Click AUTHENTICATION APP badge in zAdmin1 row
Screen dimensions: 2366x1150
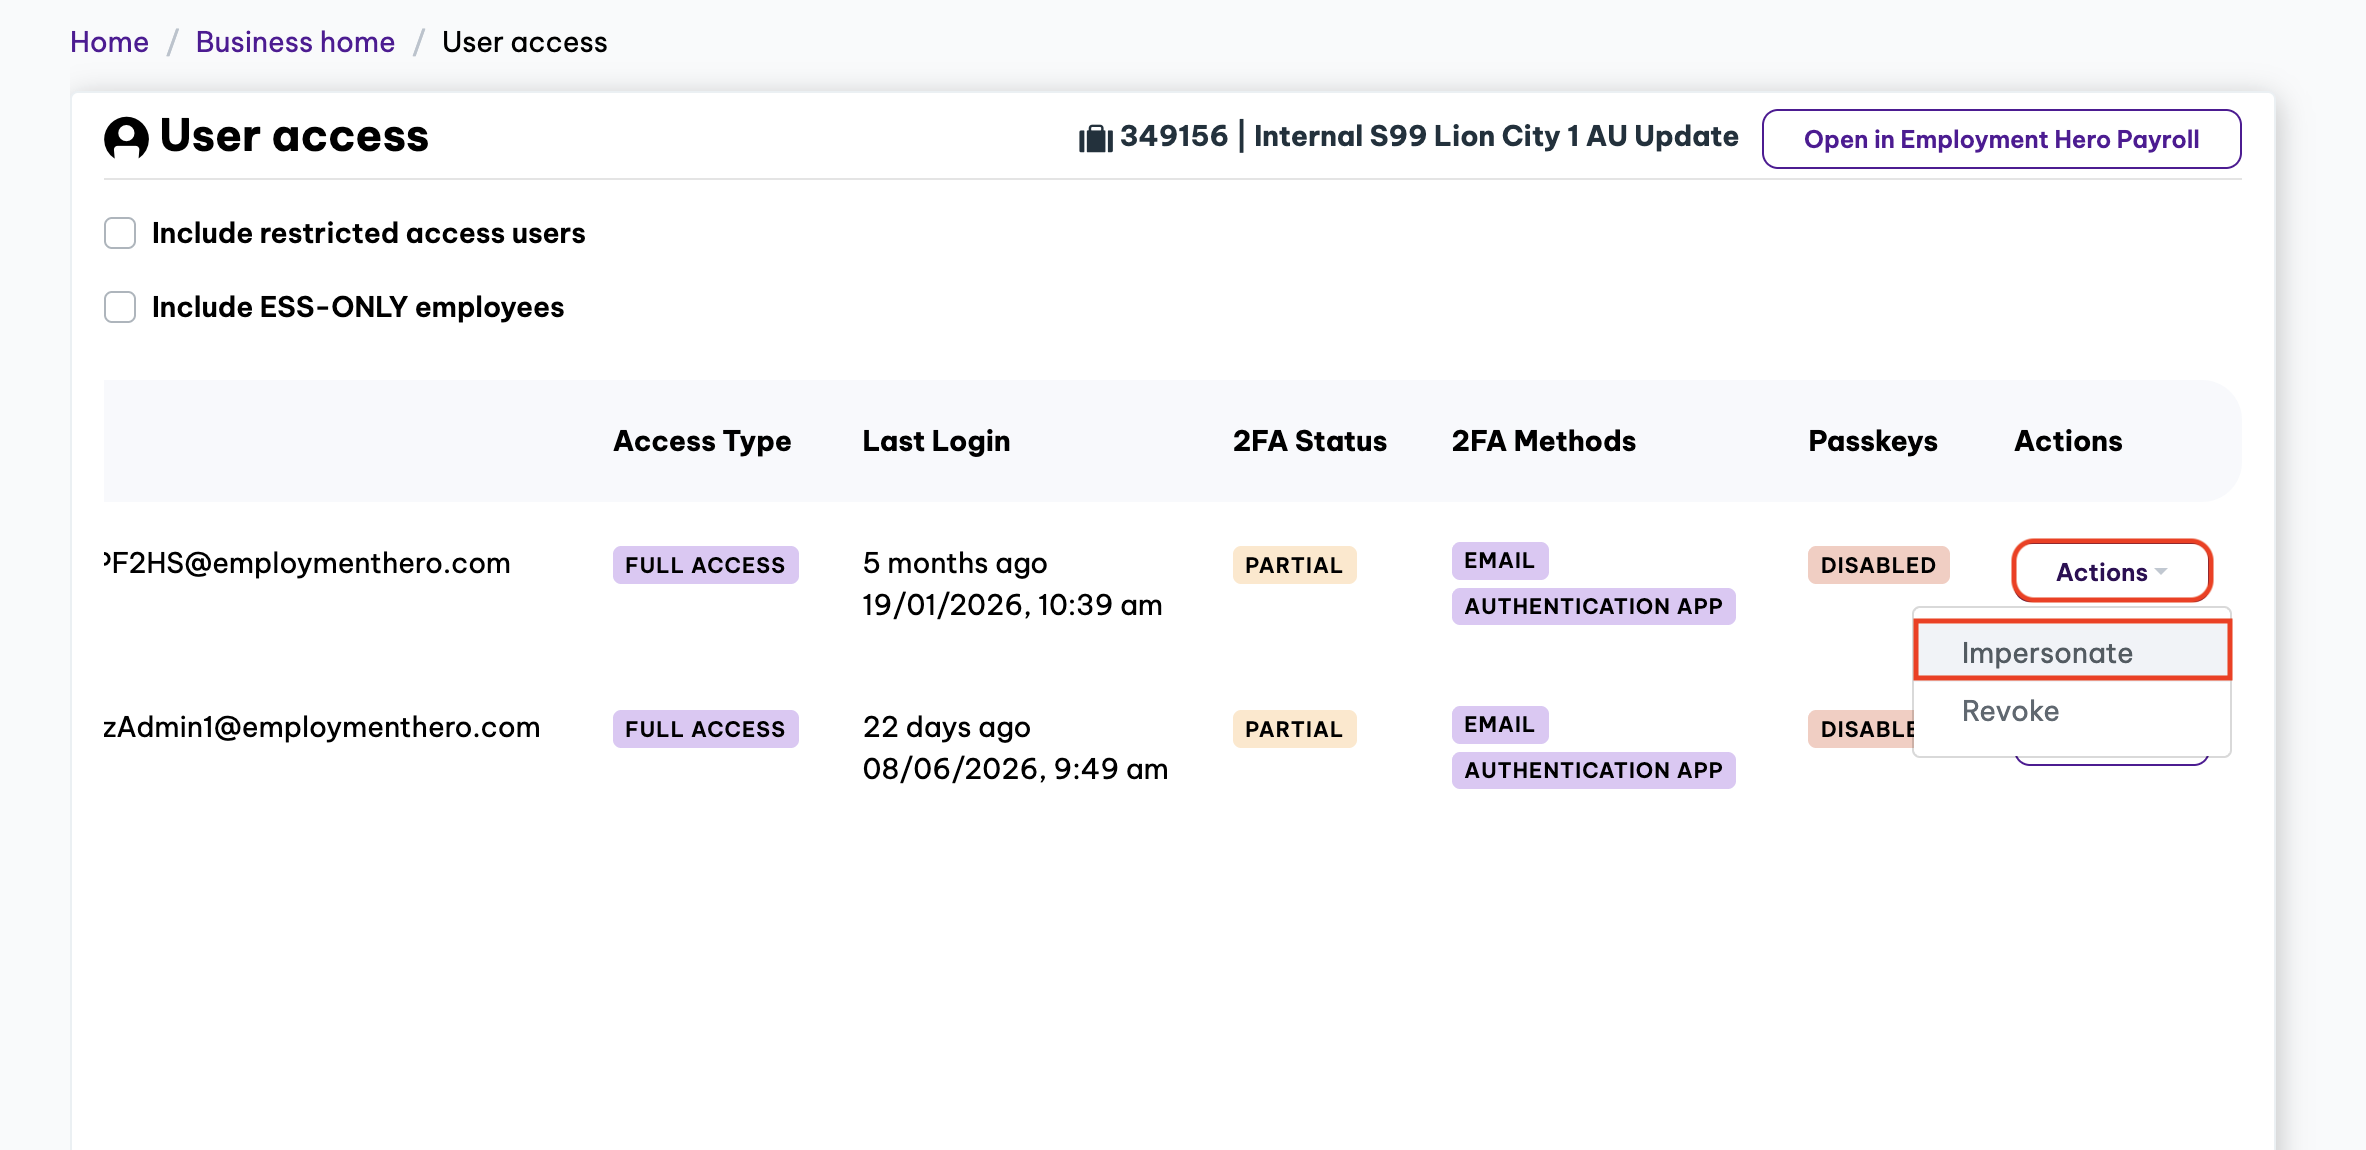[x=1593, y=770]
